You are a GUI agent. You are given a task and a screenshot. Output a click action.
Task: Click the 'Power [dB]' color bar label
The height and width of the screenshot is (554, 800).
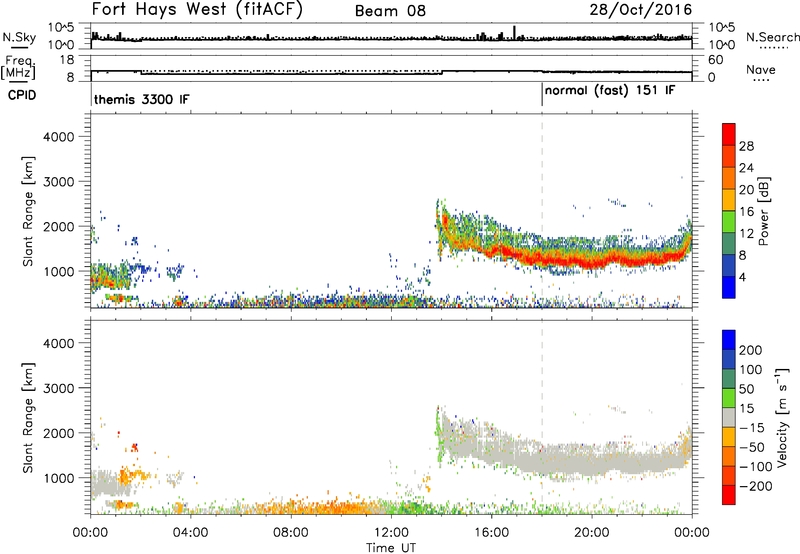click(x=763, y=211)
